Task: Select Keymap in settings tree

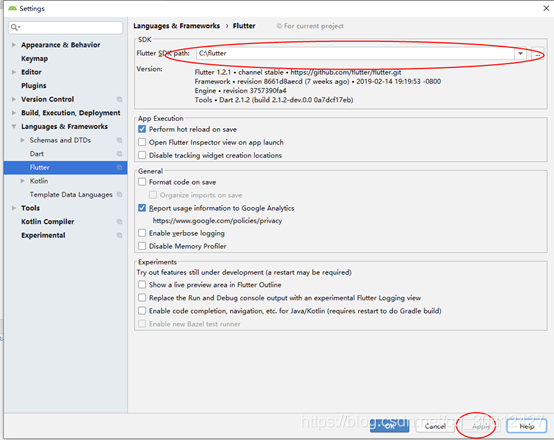Action: [34, 59]
